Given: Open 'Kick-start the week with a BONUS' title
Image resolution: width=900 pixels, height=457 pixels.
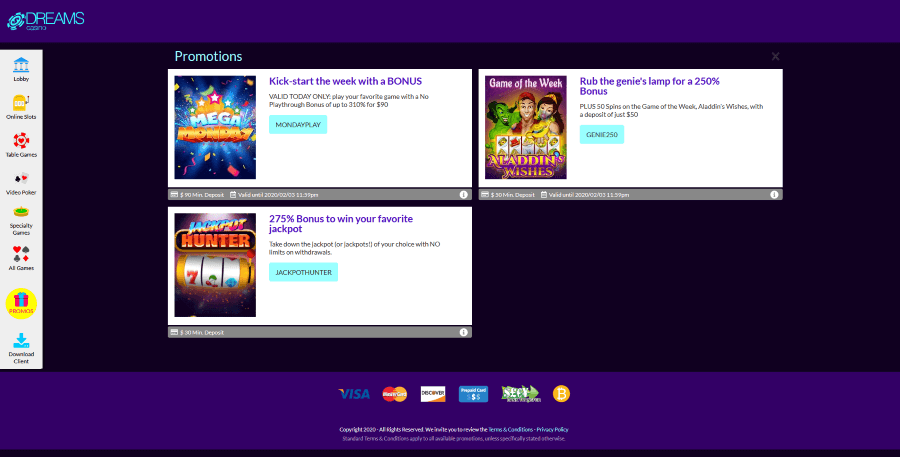Looking at the screenshot, I should (x=346, y=82).
